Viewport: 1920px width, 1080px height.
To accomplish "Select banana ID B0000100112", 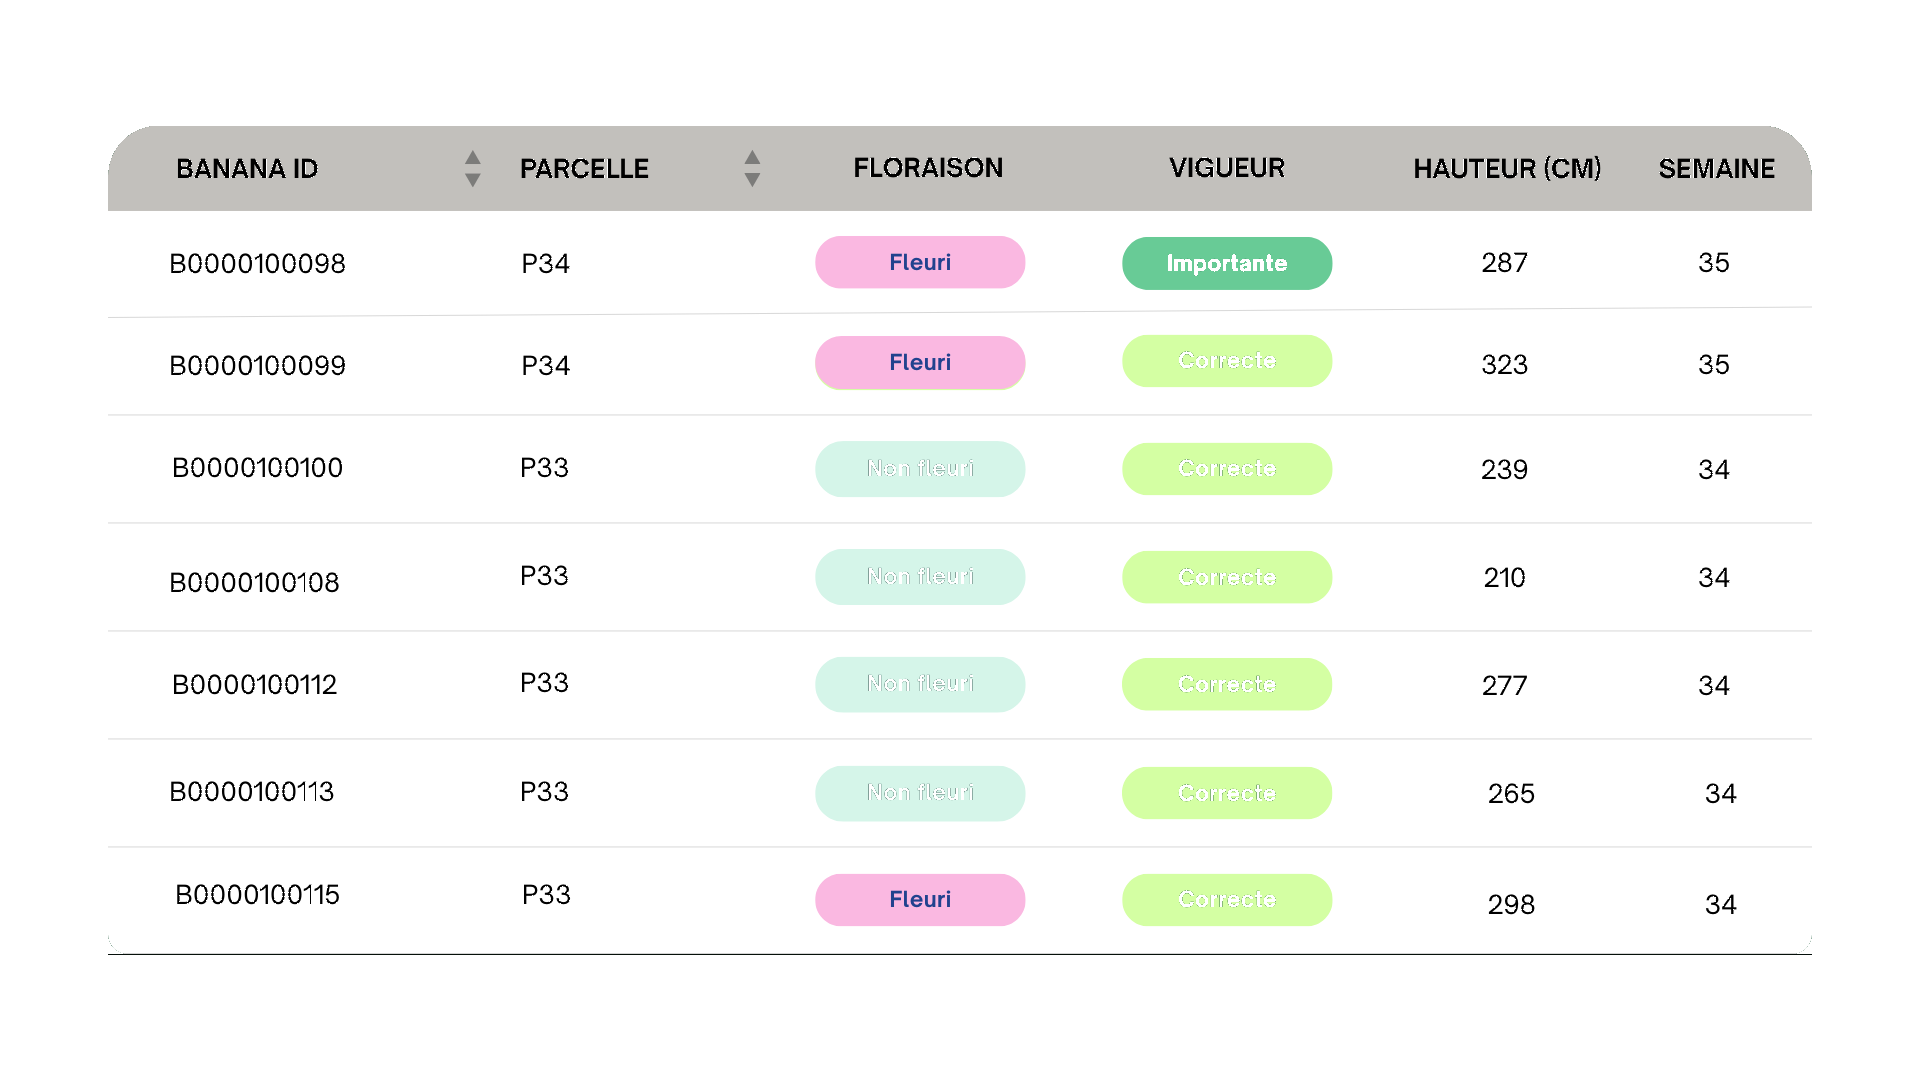I will coord(254,685).
